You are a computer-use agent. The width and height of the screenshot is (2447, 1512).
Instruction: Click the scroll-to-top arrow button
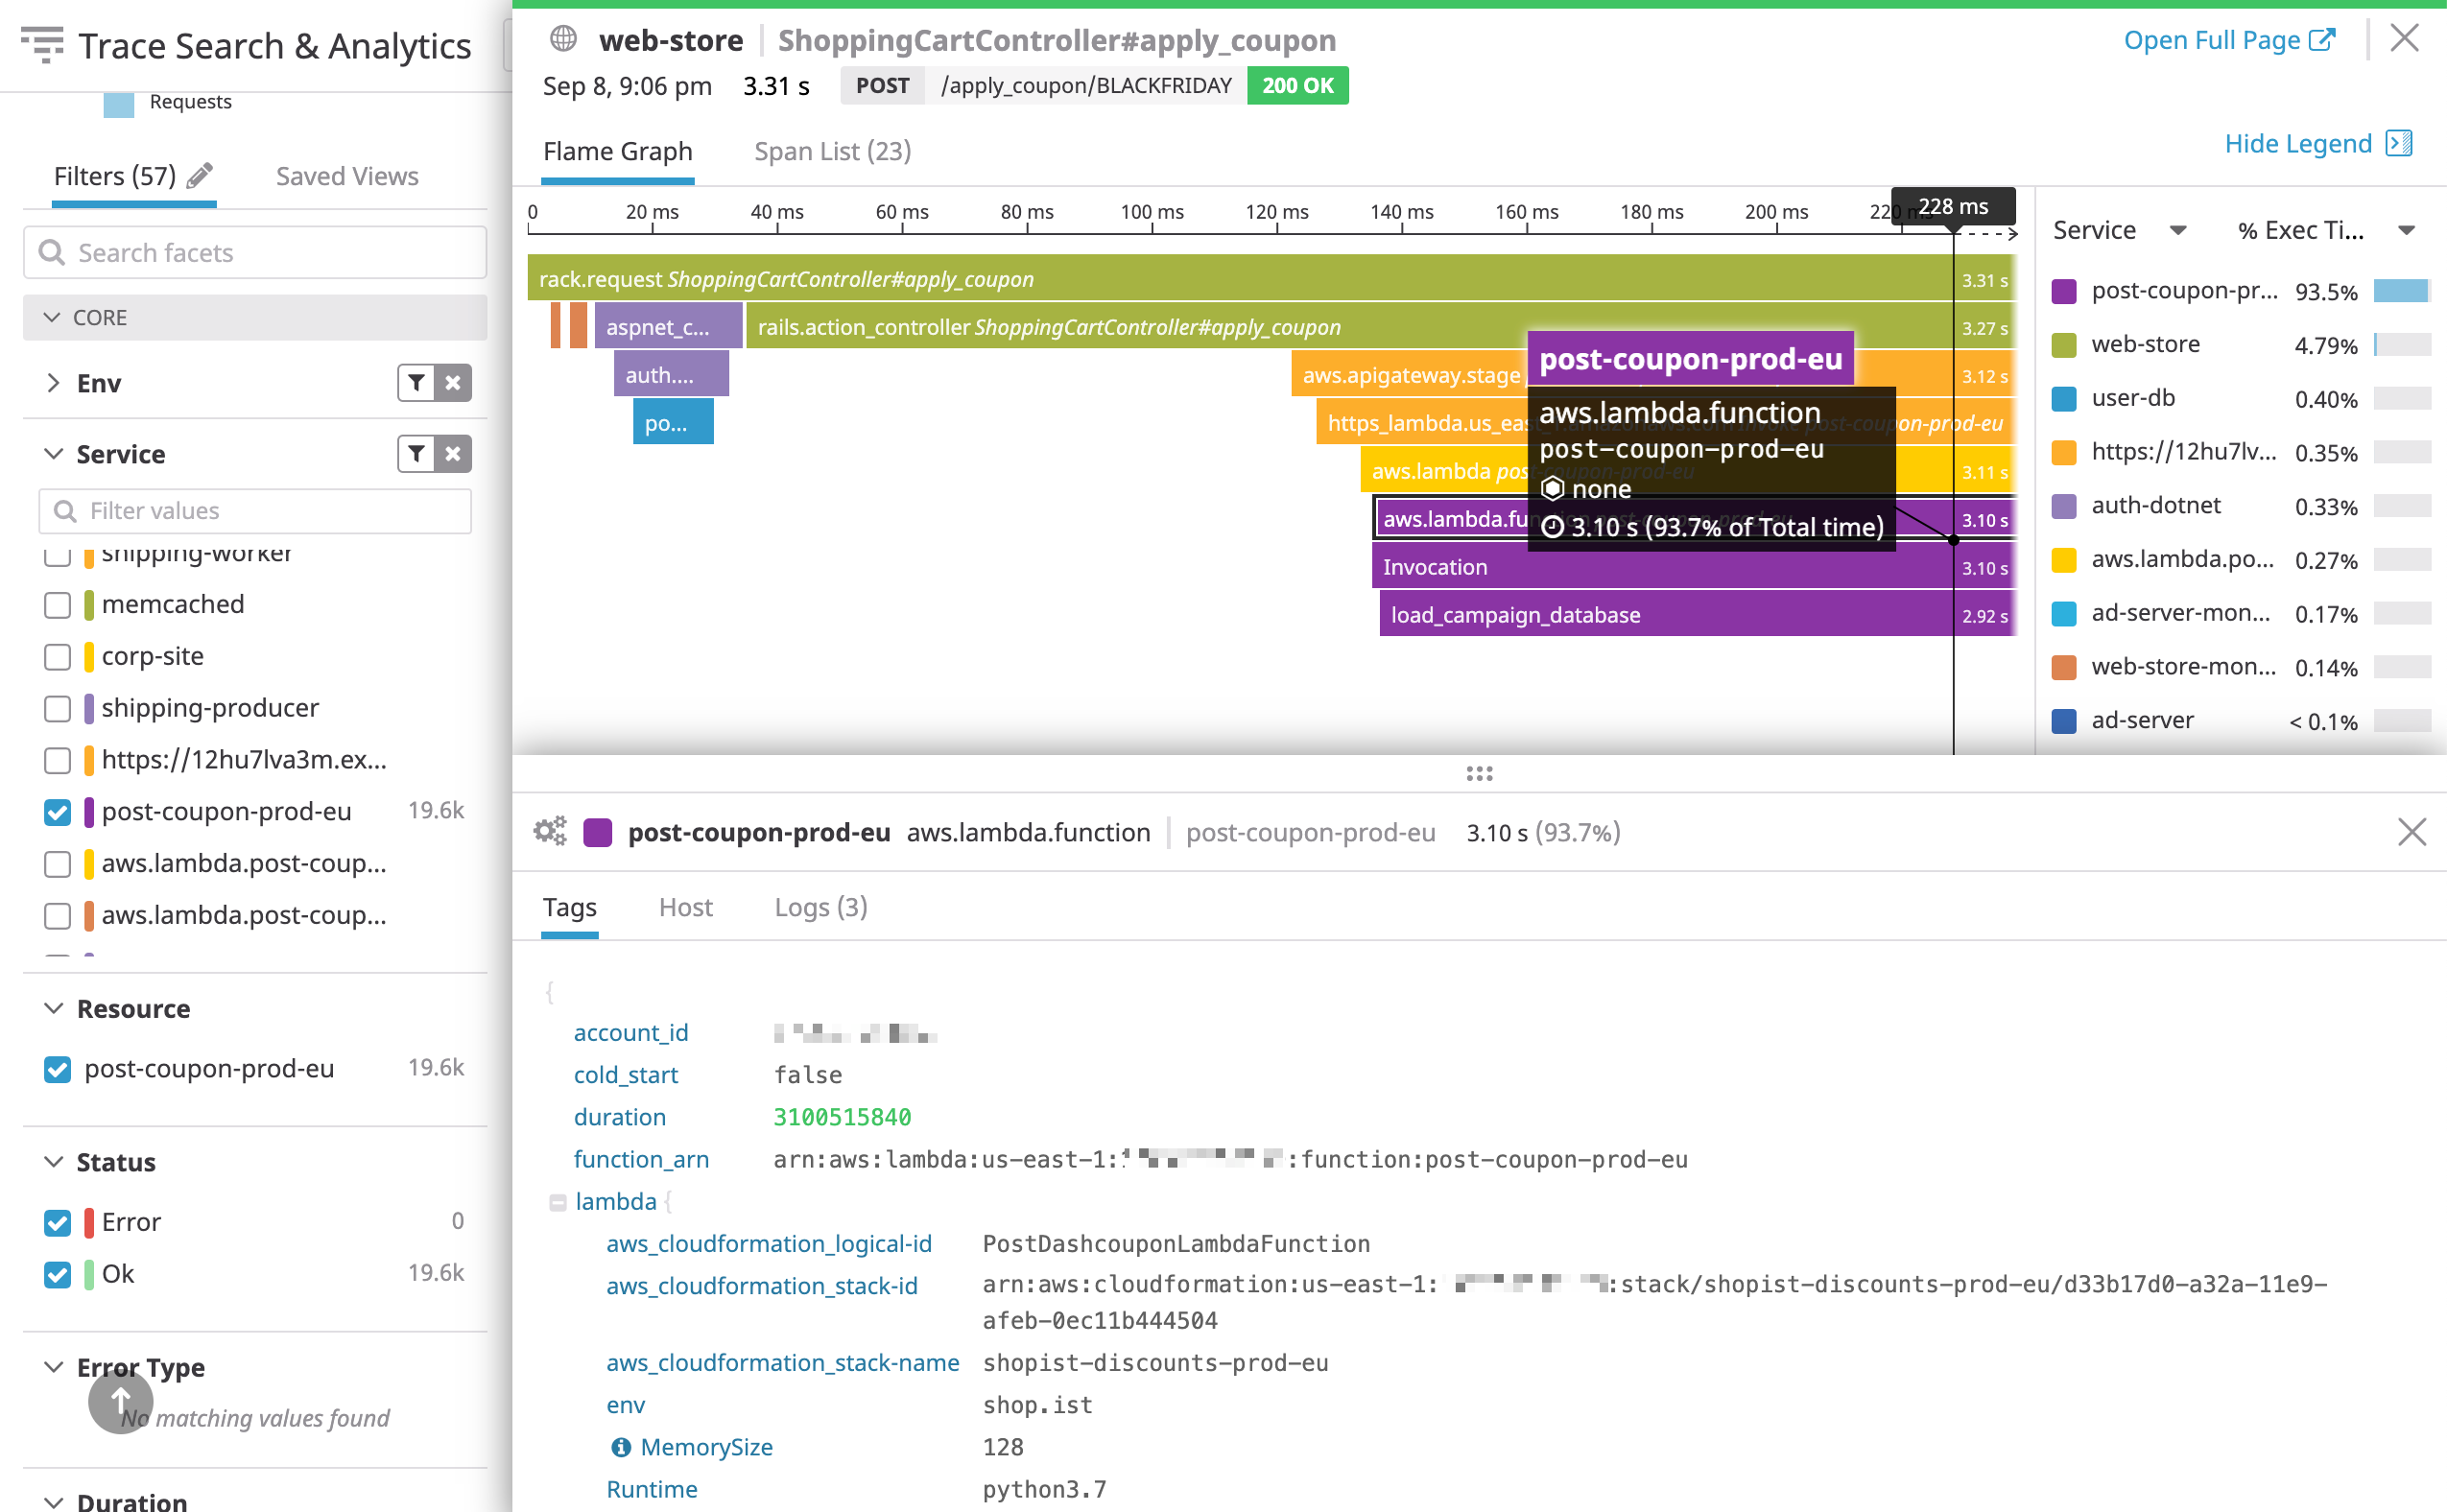click(120, 1402)
